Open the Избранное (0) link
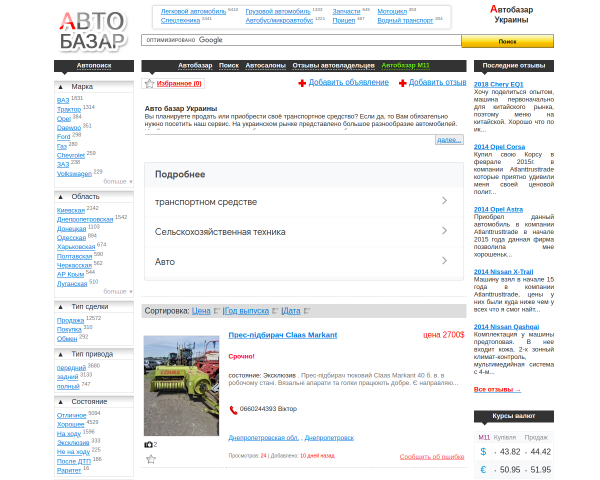The image size is (600, 480). tap(179, 83)
